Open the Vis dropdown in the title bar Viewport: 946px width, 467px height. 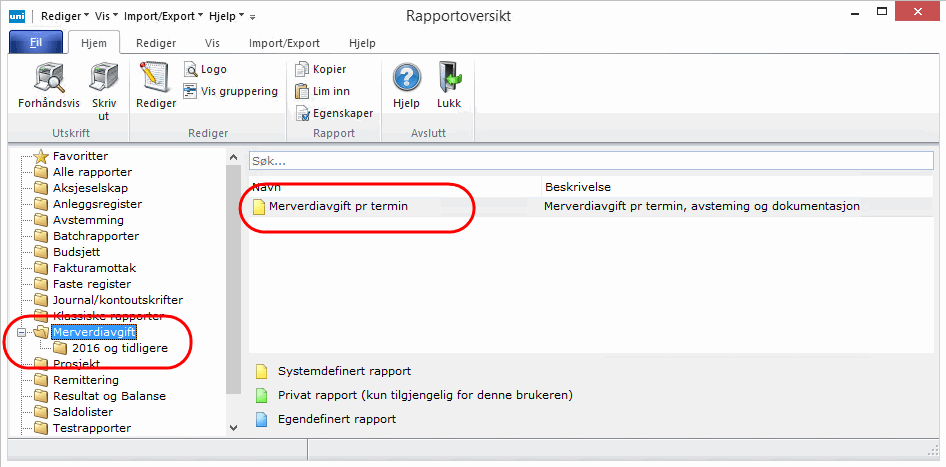click(106, 16)
